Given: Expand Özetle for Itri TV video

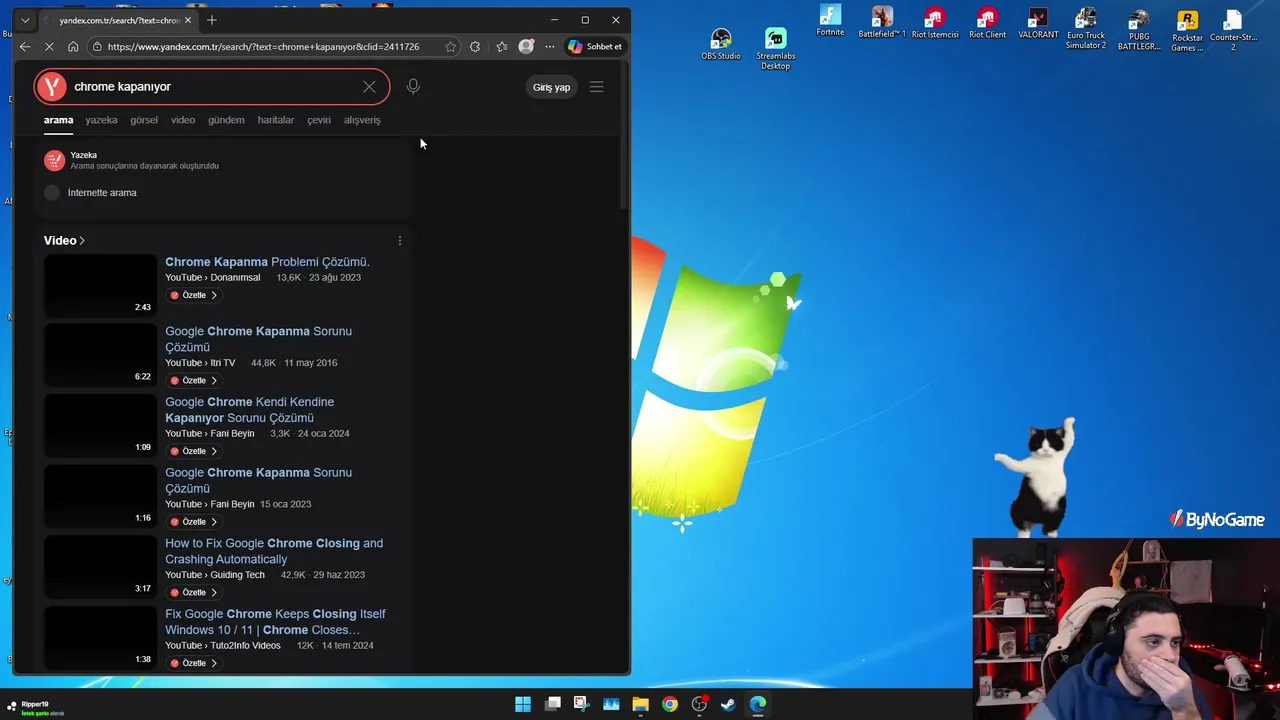Looking at the screenshot, I should click(194, 380).
